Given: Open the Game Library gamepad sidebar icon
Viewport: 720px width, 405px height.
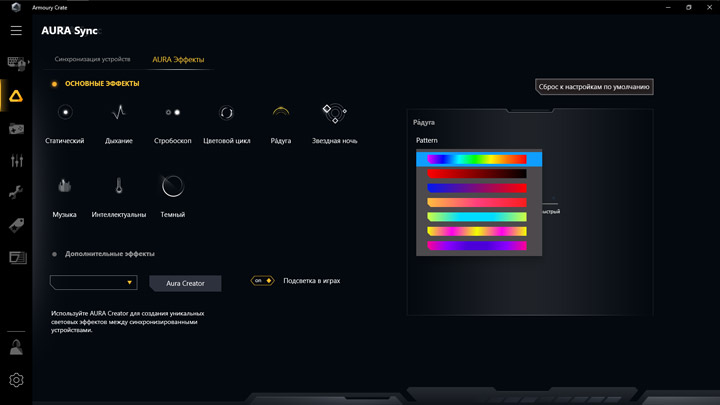Looking at the screenshot, I should tap(17, 129).
